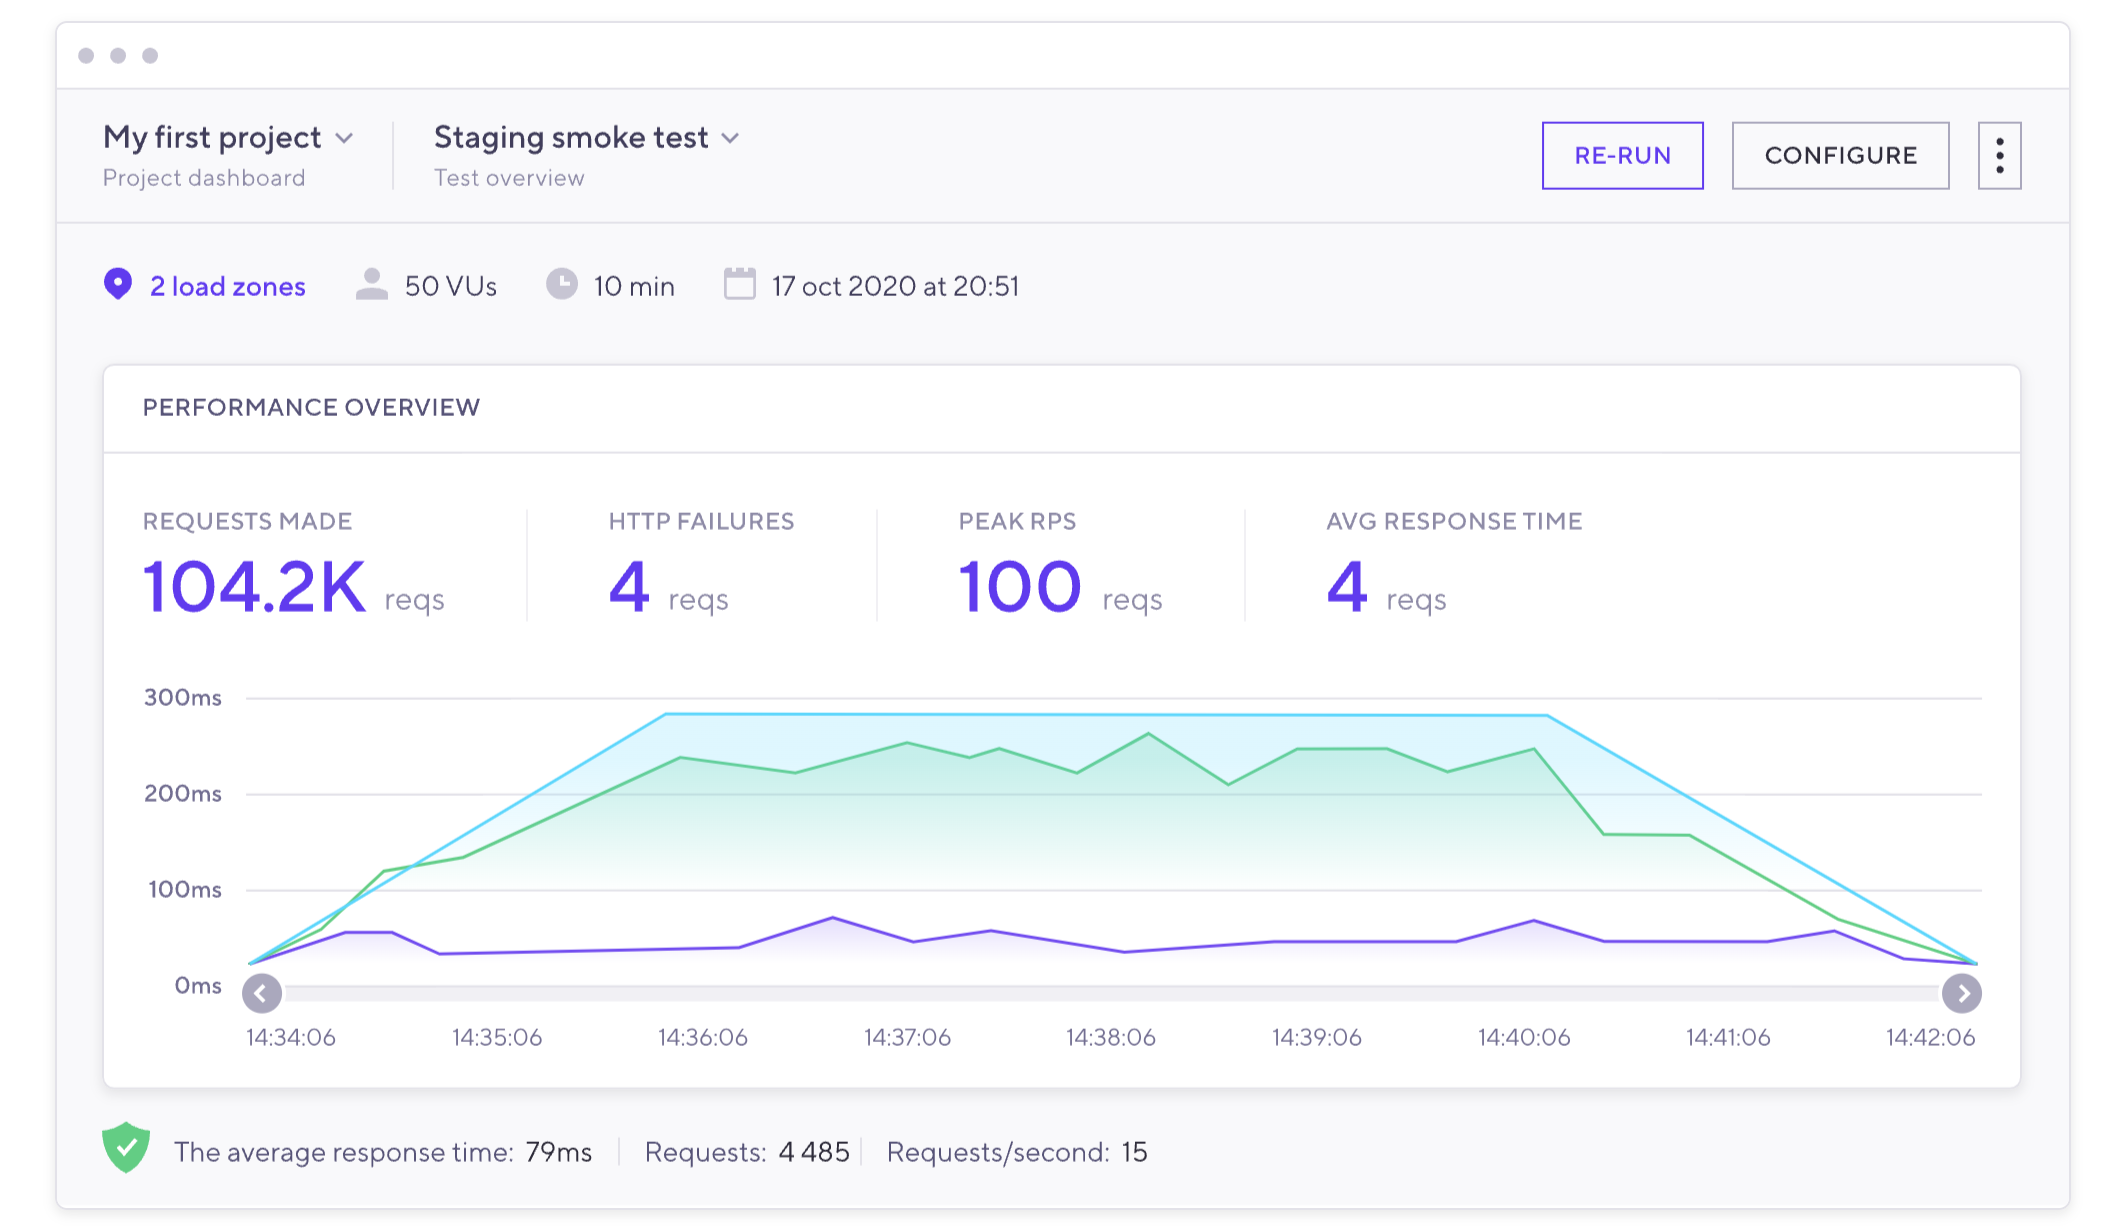The image size is (2106, 1226).
Task: Expand the Staging smoke test dropdown
Action: pos(730,138)
